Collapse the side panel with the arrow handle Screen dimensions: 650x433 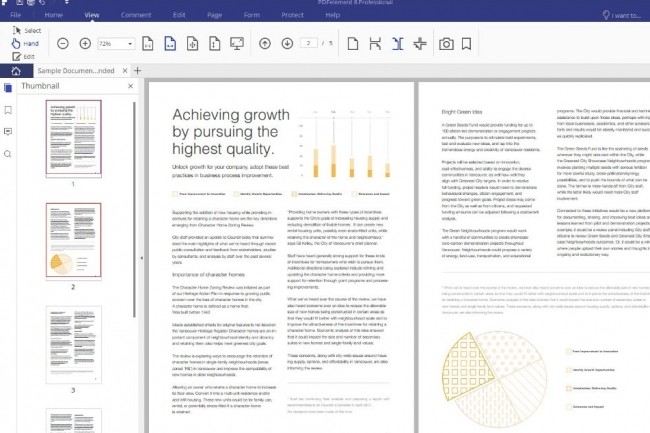click(x=142, y=258)
